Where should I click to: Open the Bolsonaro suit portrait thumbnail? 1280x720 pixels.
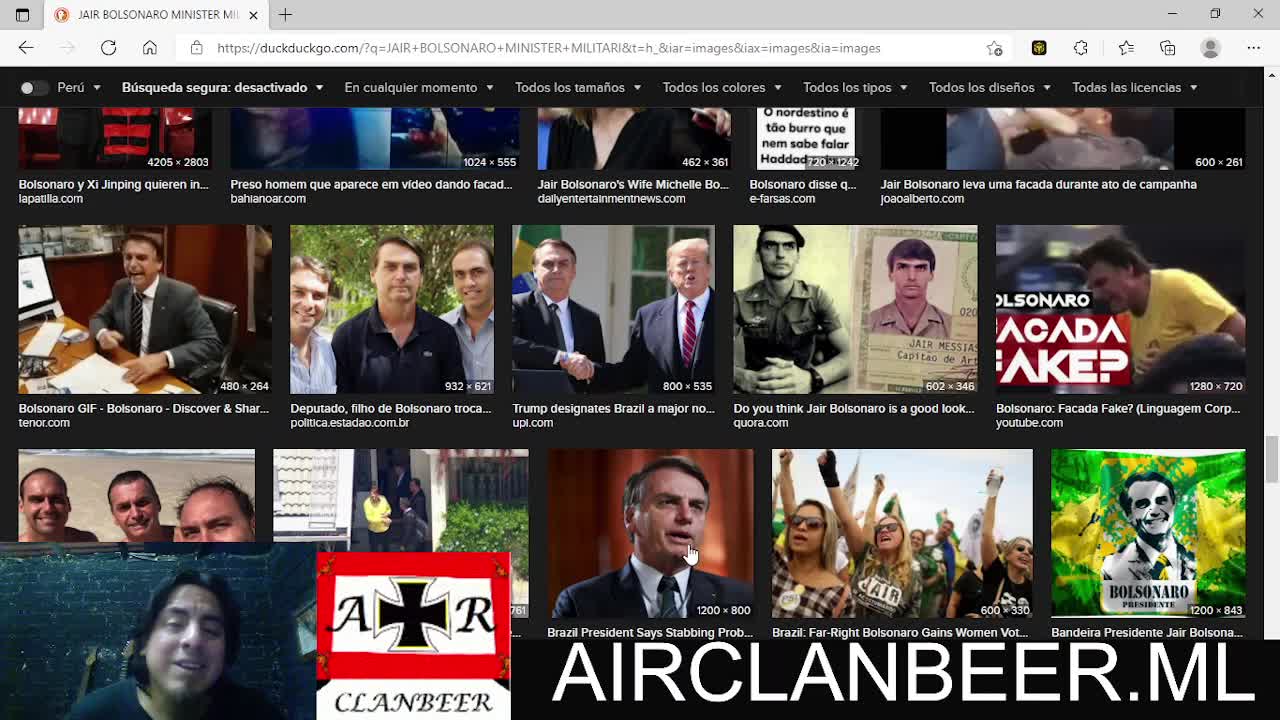click(x=650, y=533)
